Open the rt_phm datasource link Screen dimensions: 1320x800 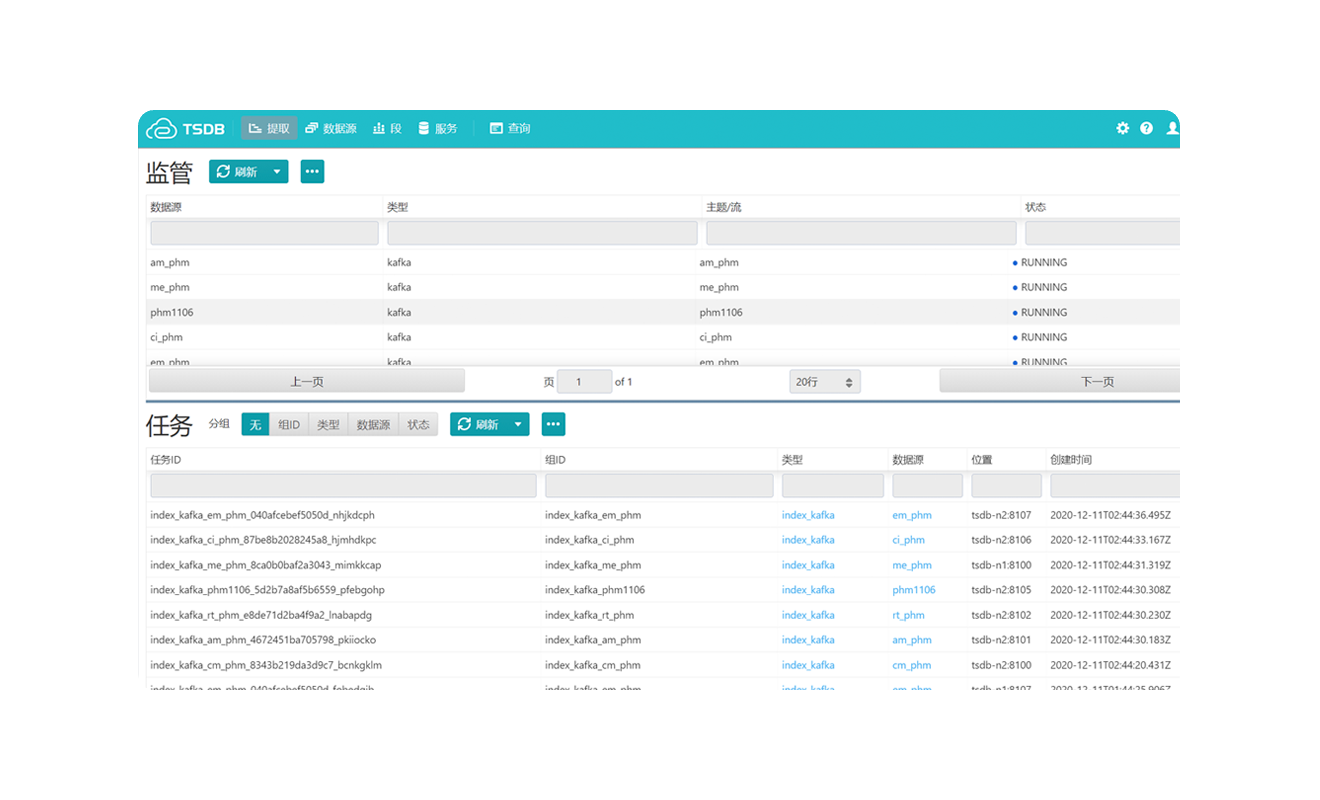click(x=908, y=615)
